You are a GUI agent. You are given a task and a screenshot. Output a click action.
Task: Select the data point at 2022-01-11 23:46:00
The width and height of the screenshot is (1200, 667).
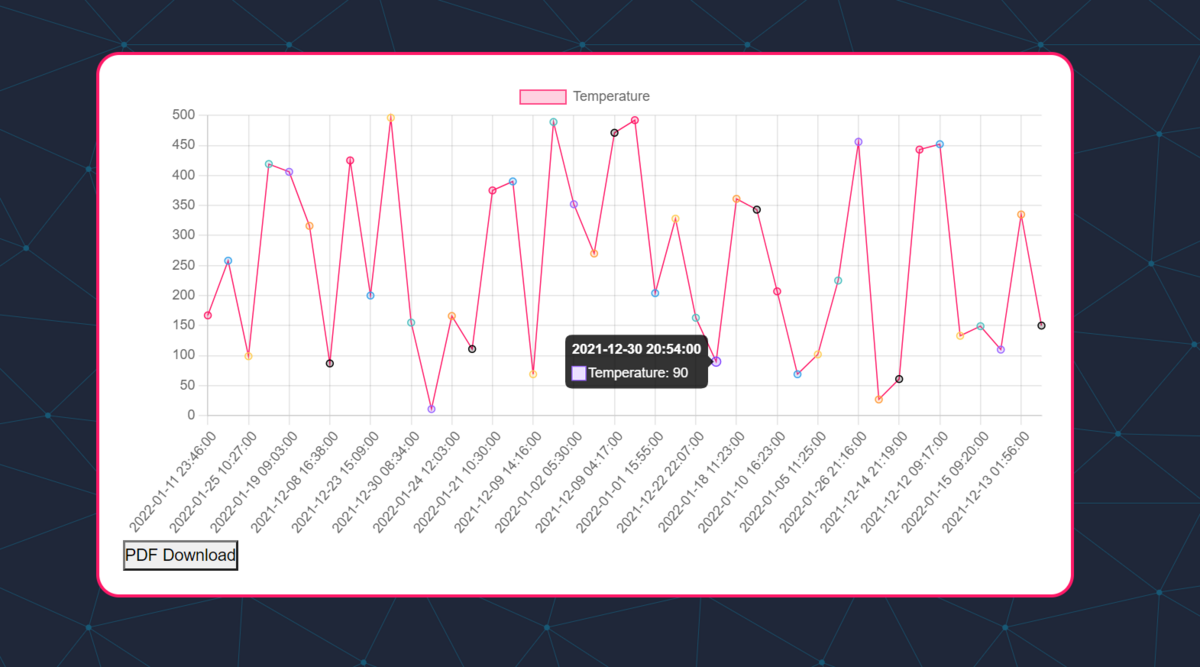pyautogui.click(x=208, y=315)
